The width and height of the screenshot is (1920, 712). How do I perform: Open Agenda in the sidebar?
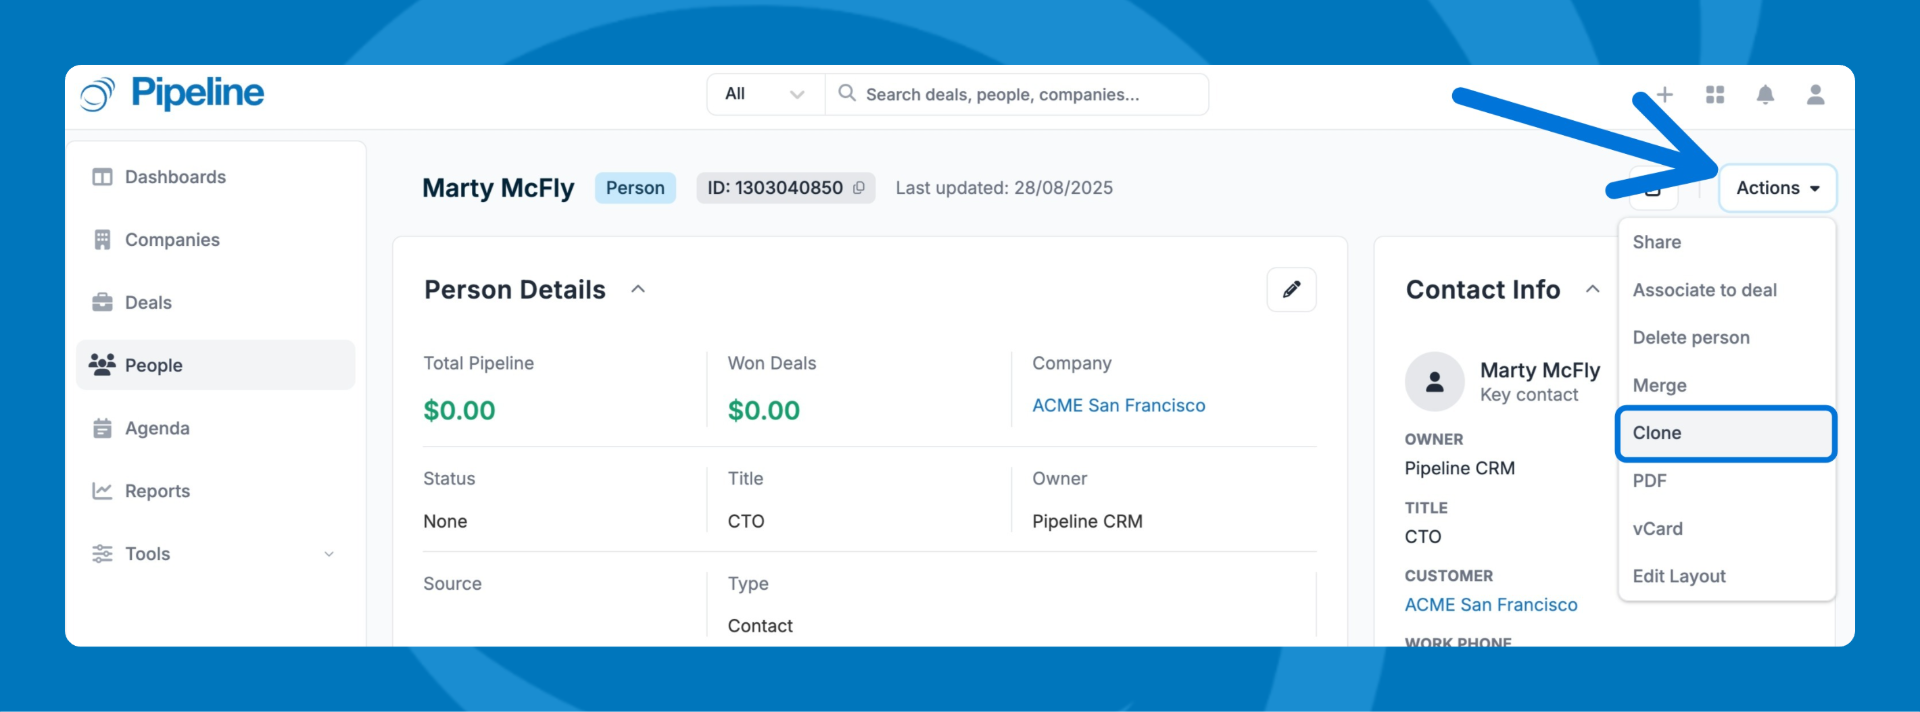[216, 428]
